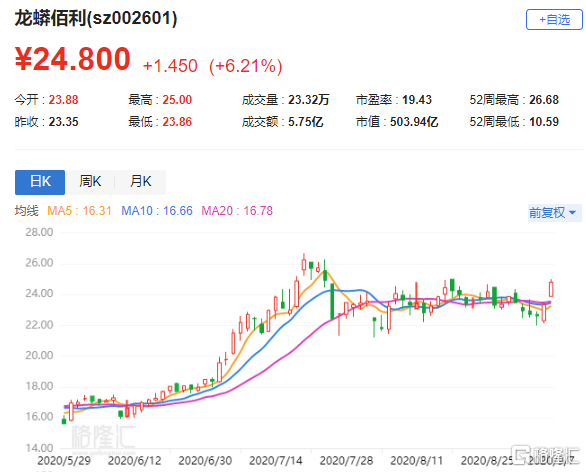The width and height of the screenshot is (586, 472).
Task: Click the 26.00 y-axis label
Action: click(x=39, y=263)
